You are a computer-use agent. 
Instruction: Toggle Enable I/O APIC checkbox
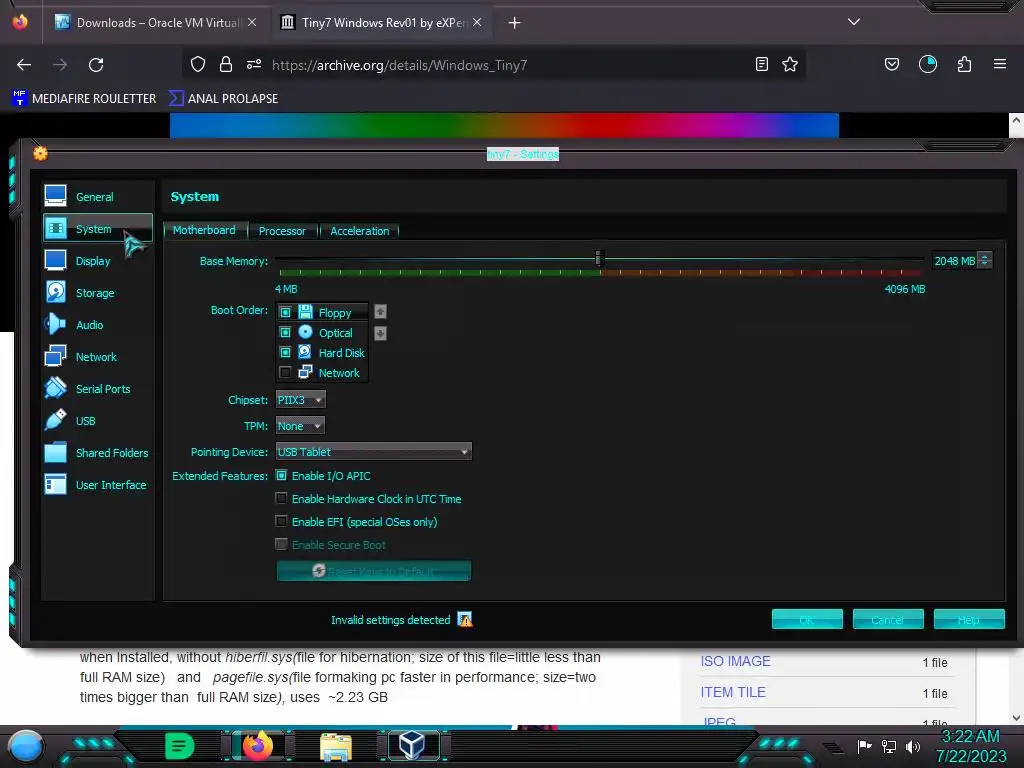[281, 475]
